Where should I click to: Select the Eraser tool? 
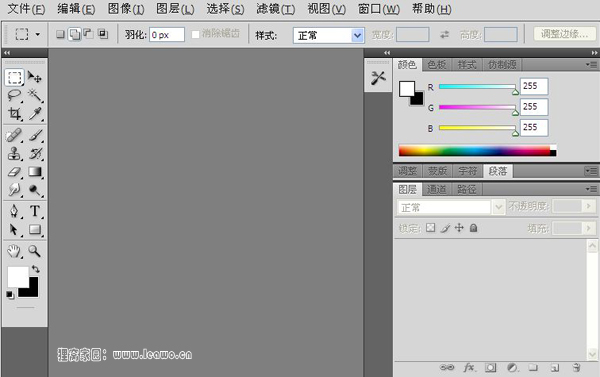point(14,172)
